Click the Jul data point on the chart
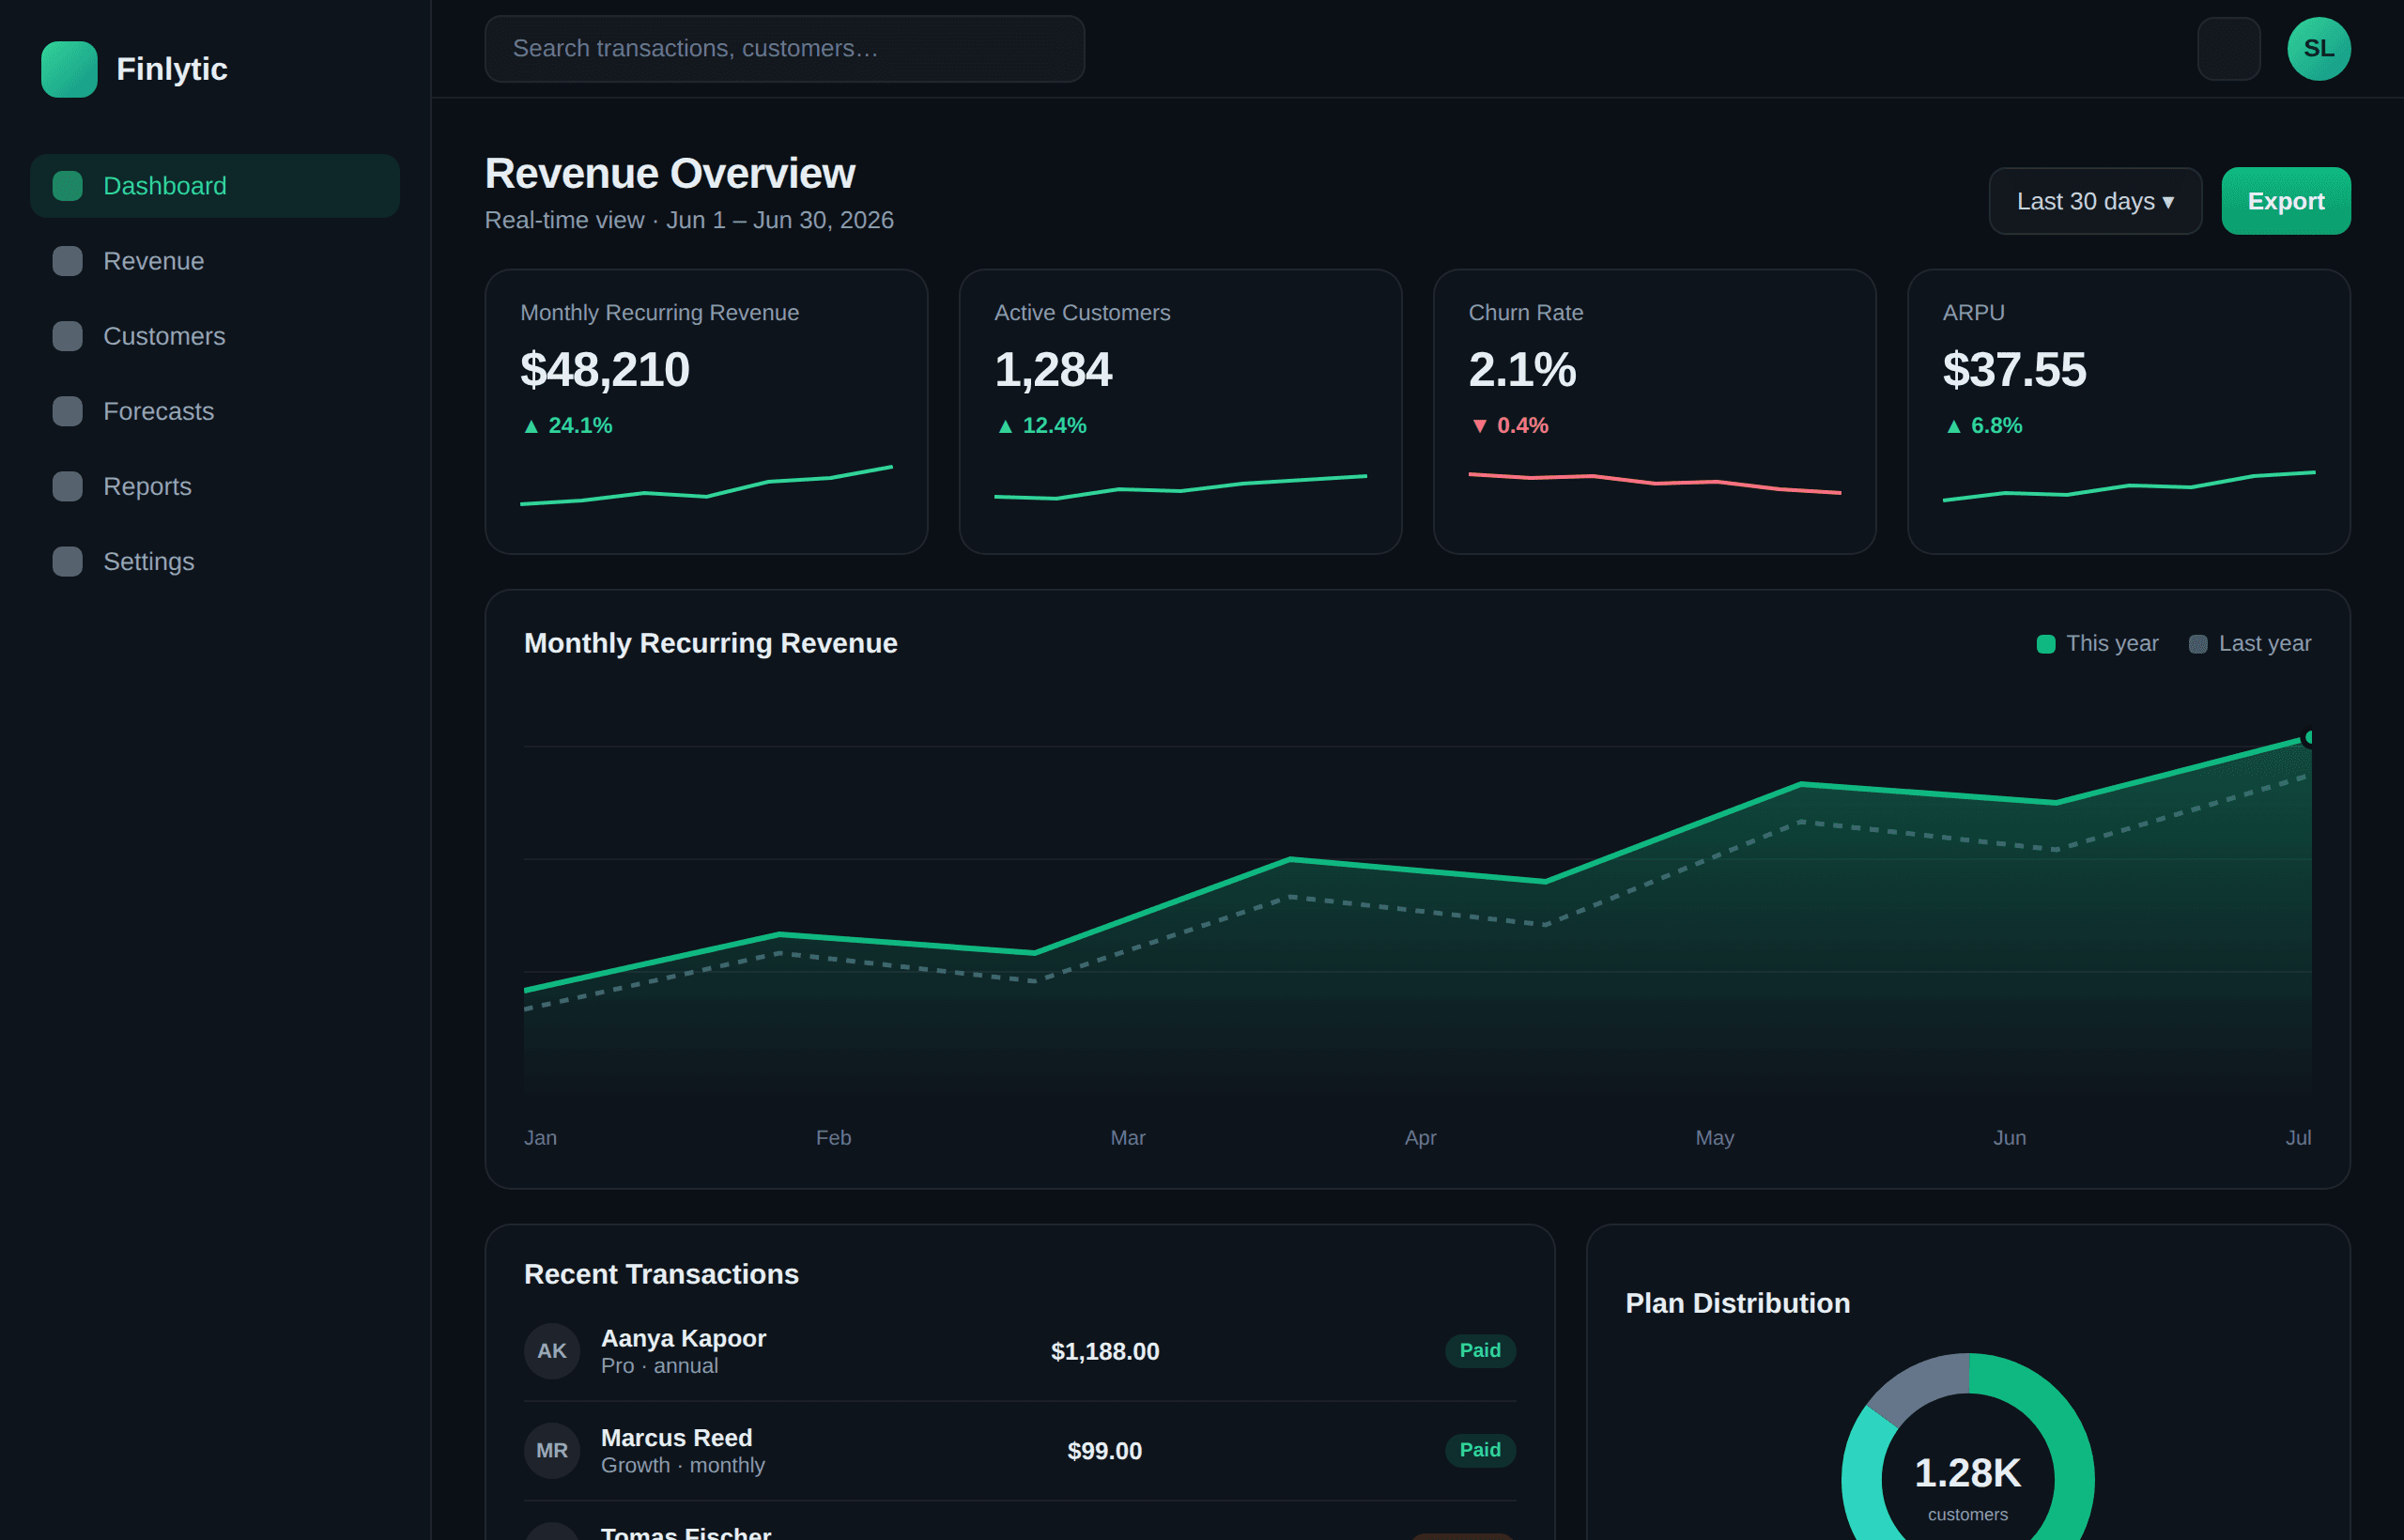The height and width of the screenshot is (1540, 2404). (2310, 737)
